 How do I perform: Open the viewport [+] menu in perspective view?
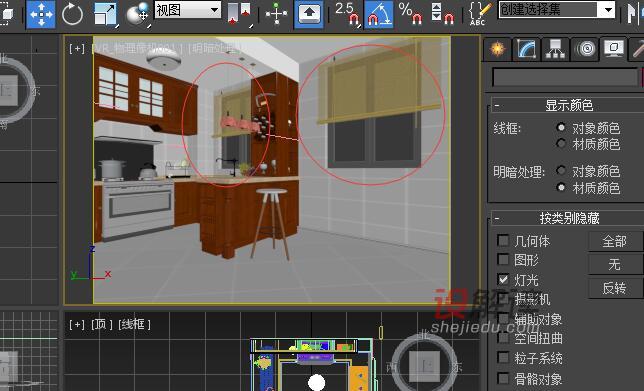pyautogui.click(x=77, y=48)
